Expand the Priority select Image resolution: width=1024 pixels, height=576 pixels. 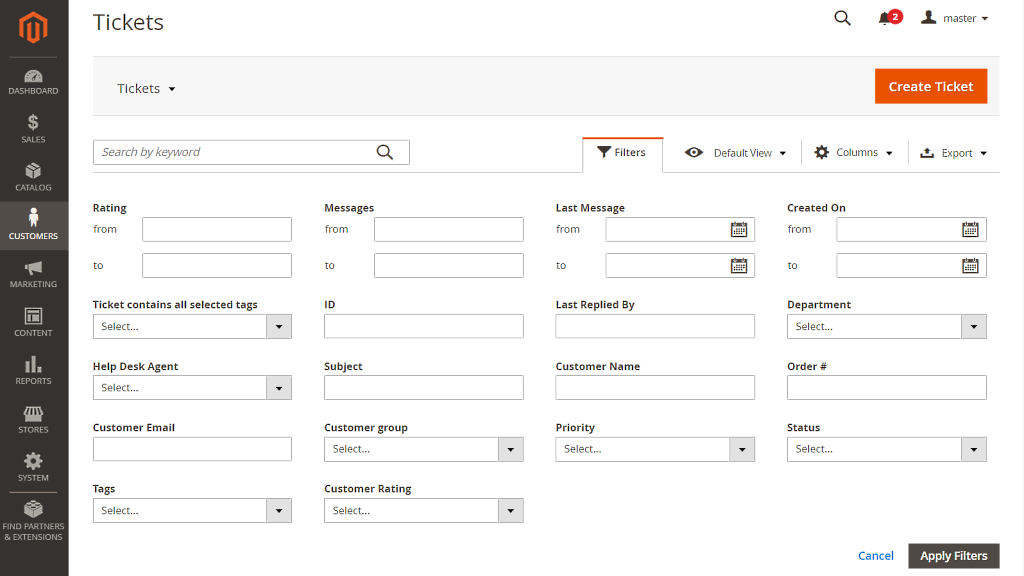click(655, 449)
